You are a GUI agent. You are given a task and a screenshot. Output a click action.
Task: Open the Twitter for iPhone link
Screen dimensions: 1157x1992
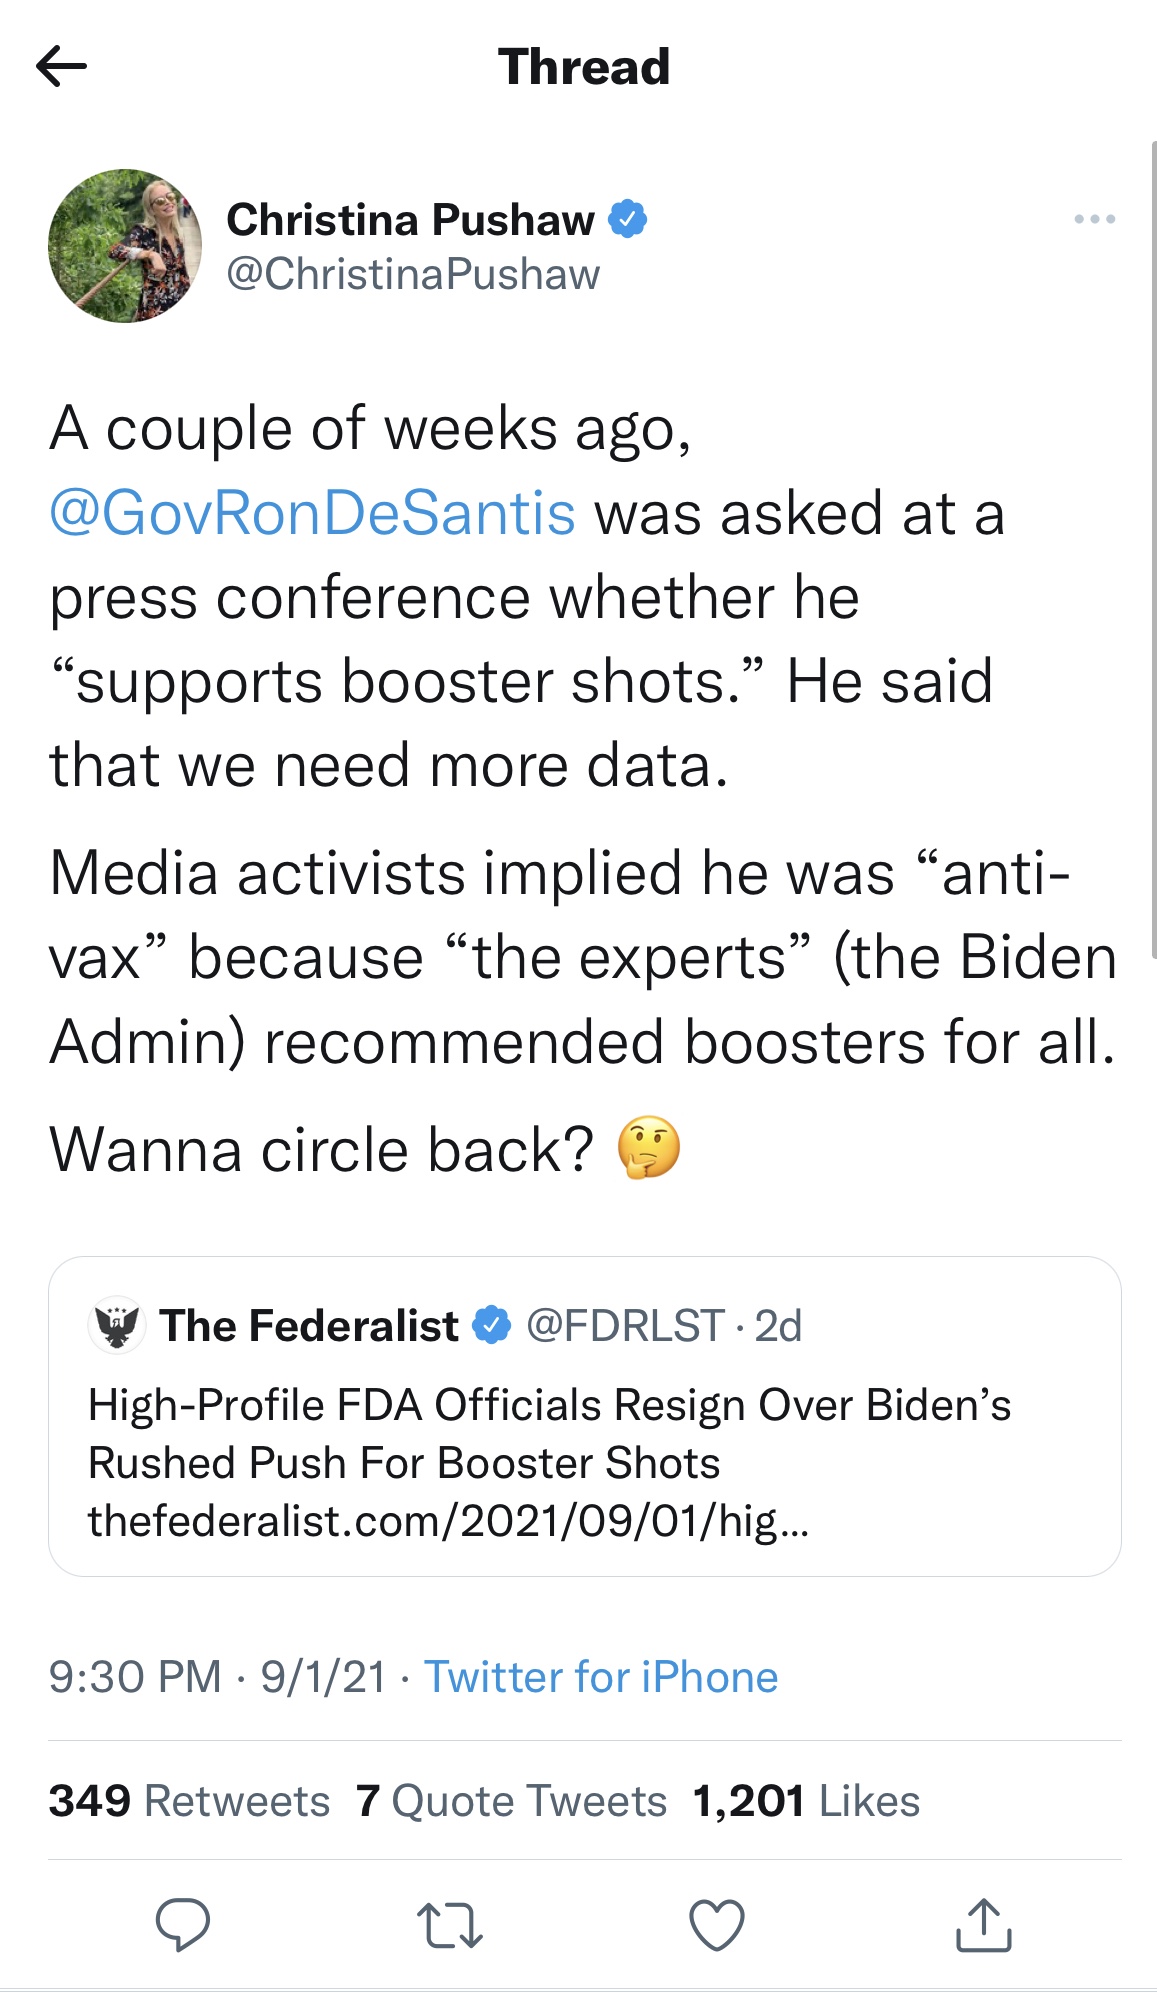[601, 1677]
